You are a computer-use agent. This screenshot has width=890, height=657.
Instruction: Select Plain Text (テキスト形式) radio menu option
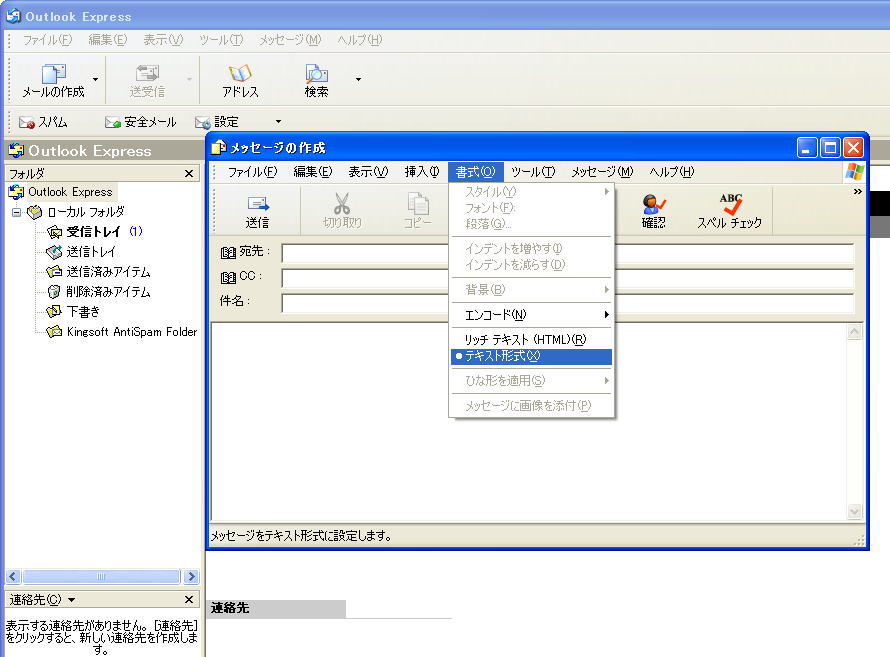pyautogui.click(x=531, y=356)
